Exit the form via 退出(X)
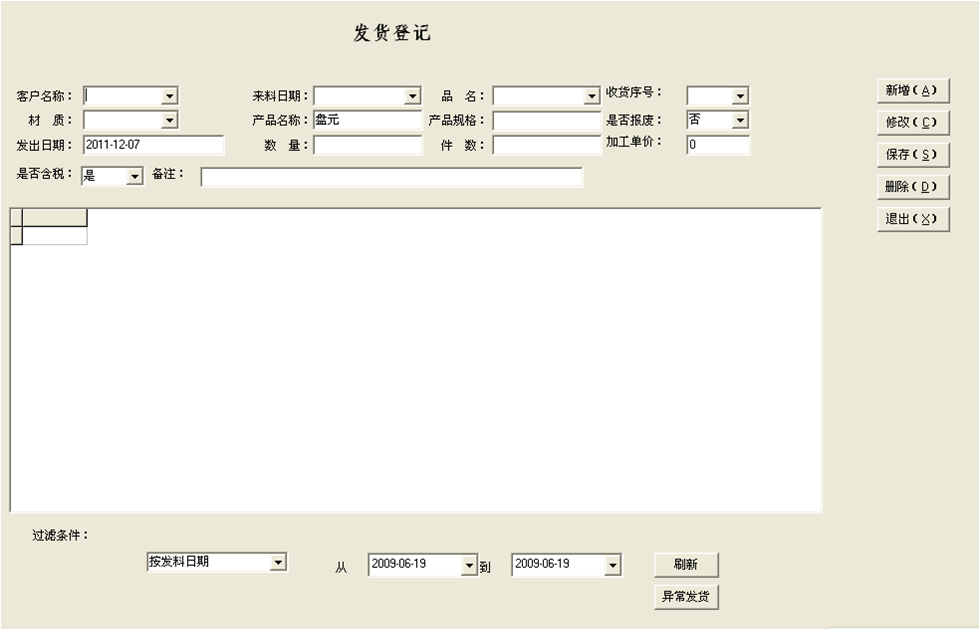Image resolution: width=980 pixels, height=630 pixels. click(912, 219)
